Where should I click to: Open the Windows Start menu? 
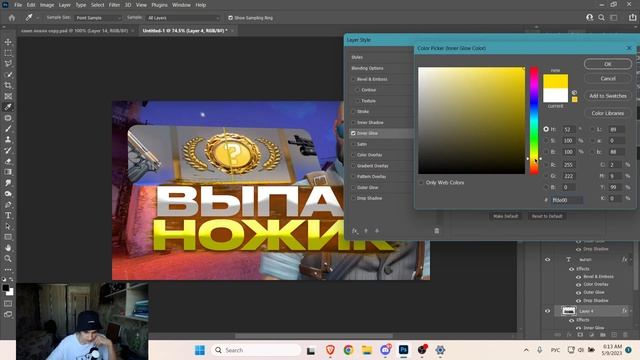(x=200, y=350)
